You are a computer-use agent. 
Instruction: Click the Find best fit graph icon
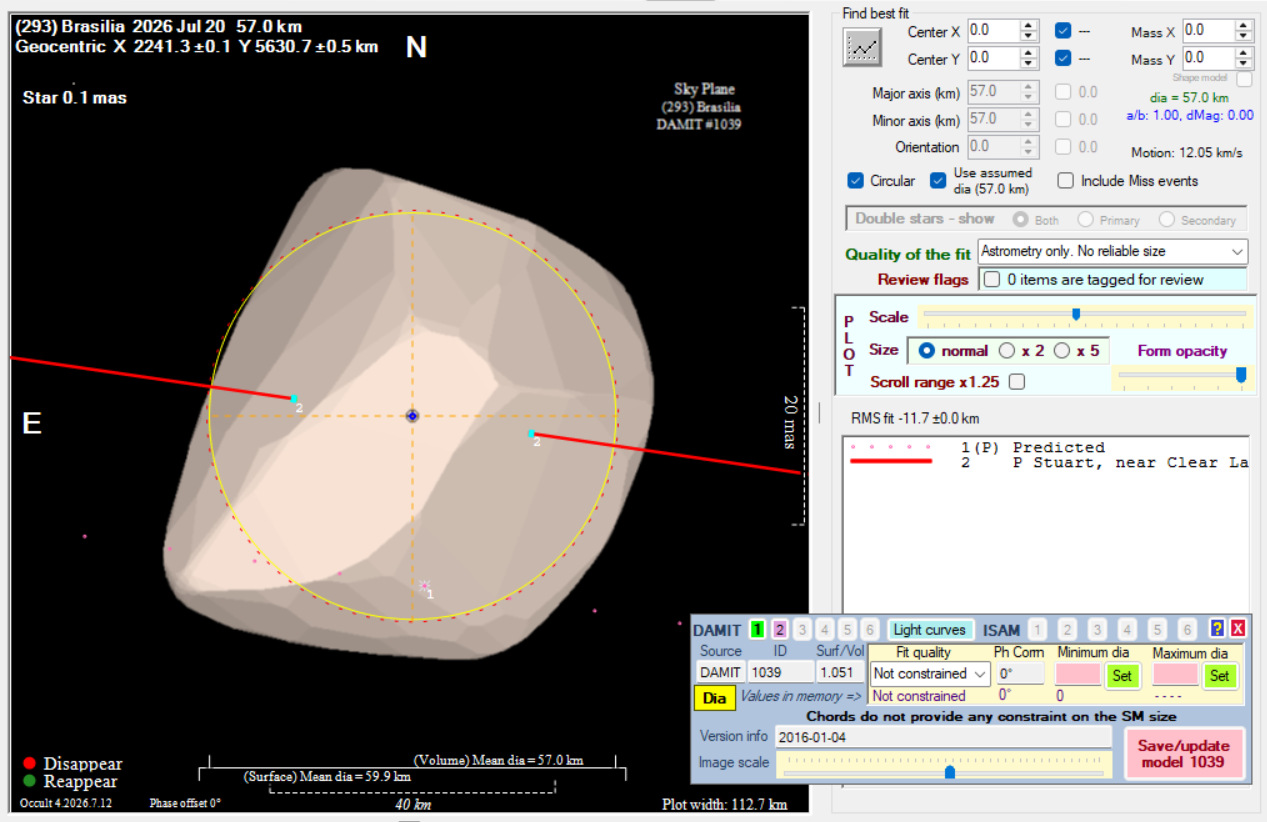pos(862,47)
